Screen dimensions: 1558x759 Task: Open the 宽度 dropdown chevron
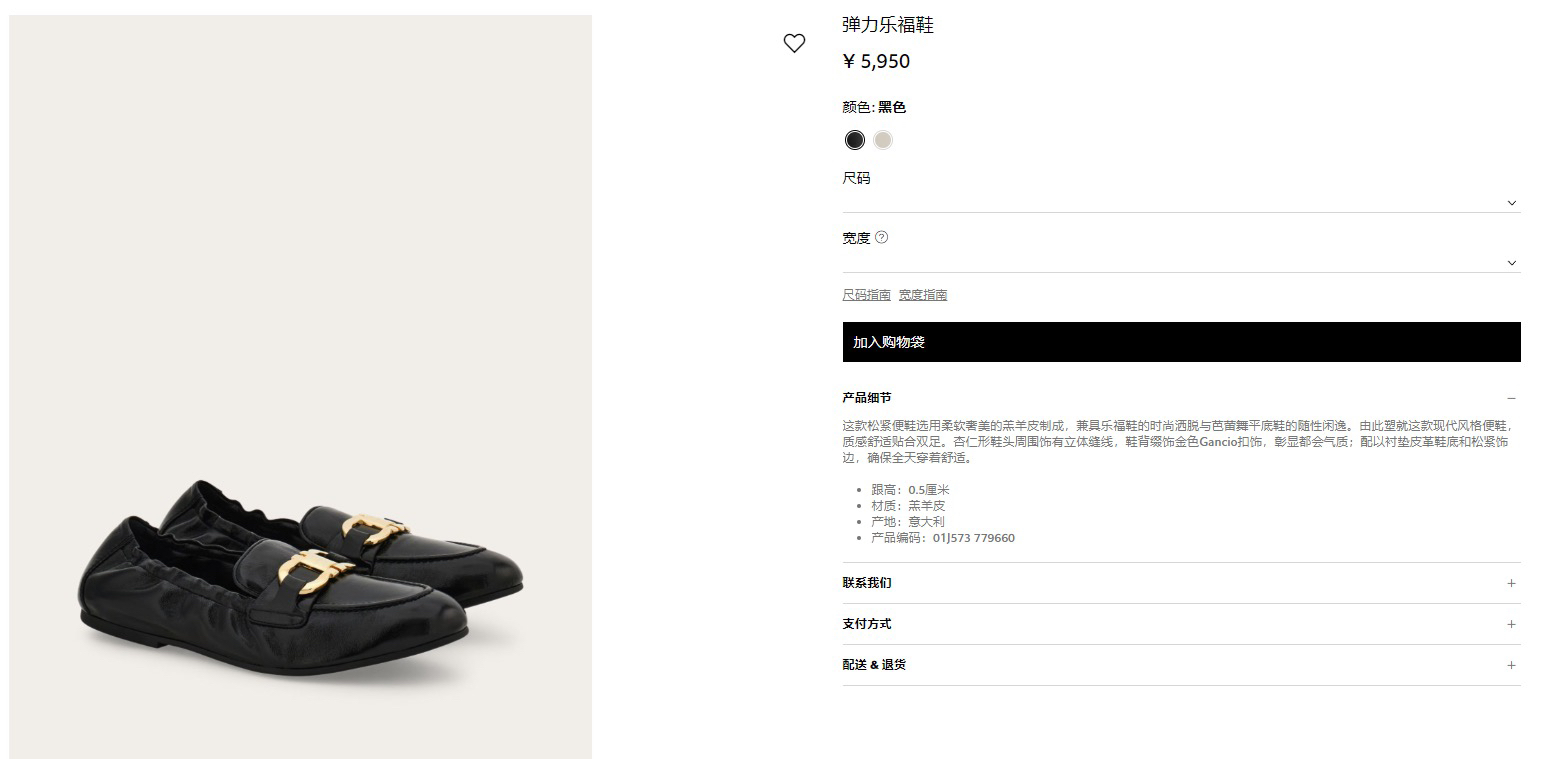coord(1511,263)
